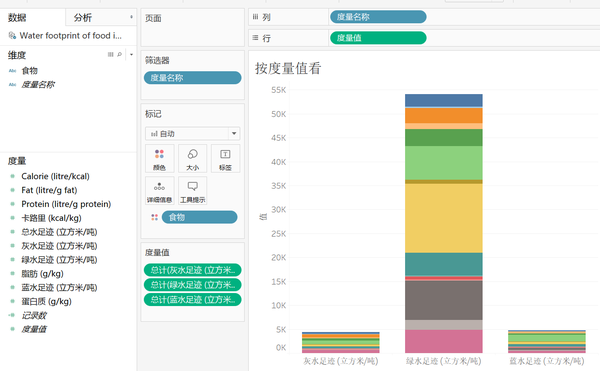Viewport: 600px width, 371px height.
Task: Click the 55K axis tick label
Action: pos(279,90)
